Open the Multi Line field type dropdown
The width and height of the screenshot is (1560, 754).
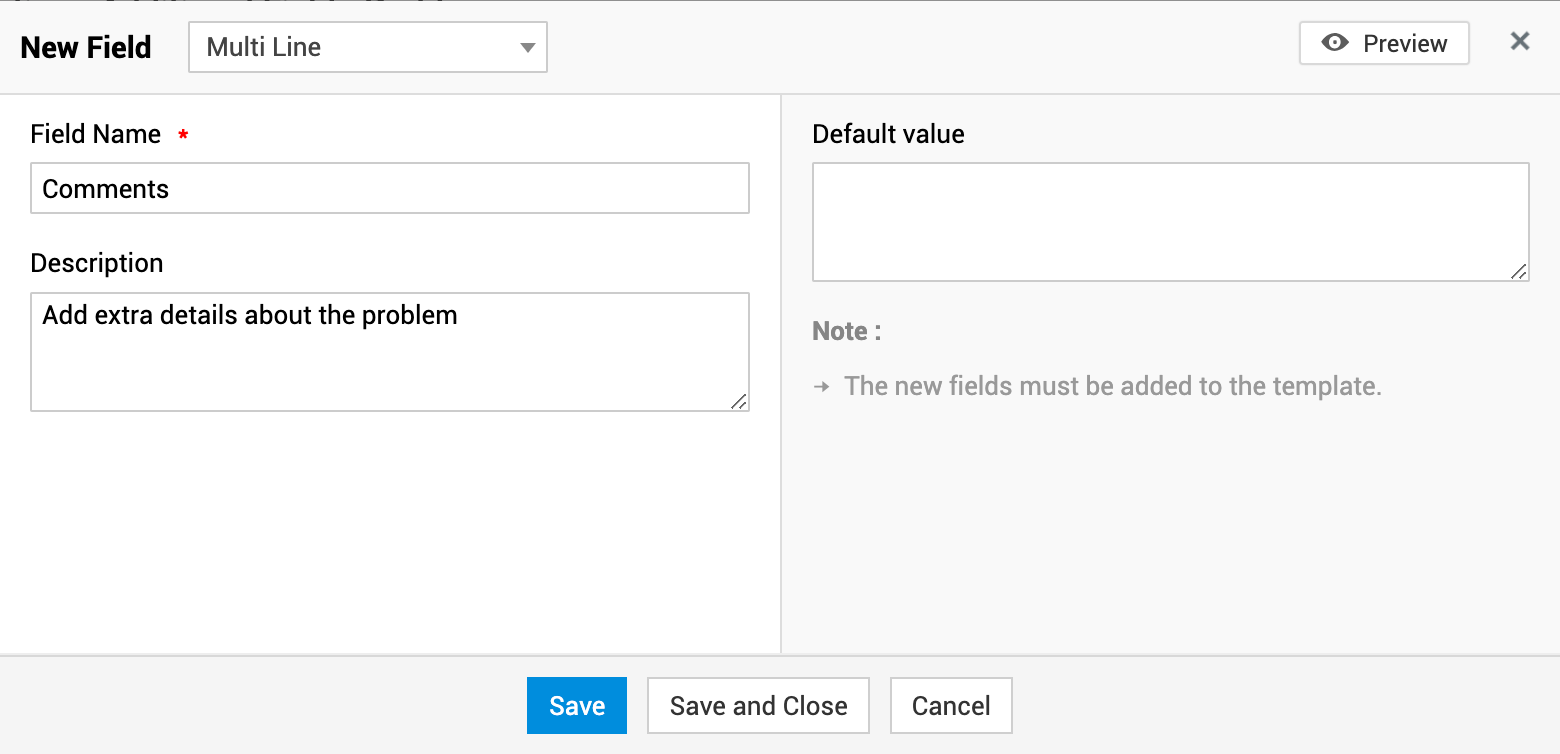[367, 48]
